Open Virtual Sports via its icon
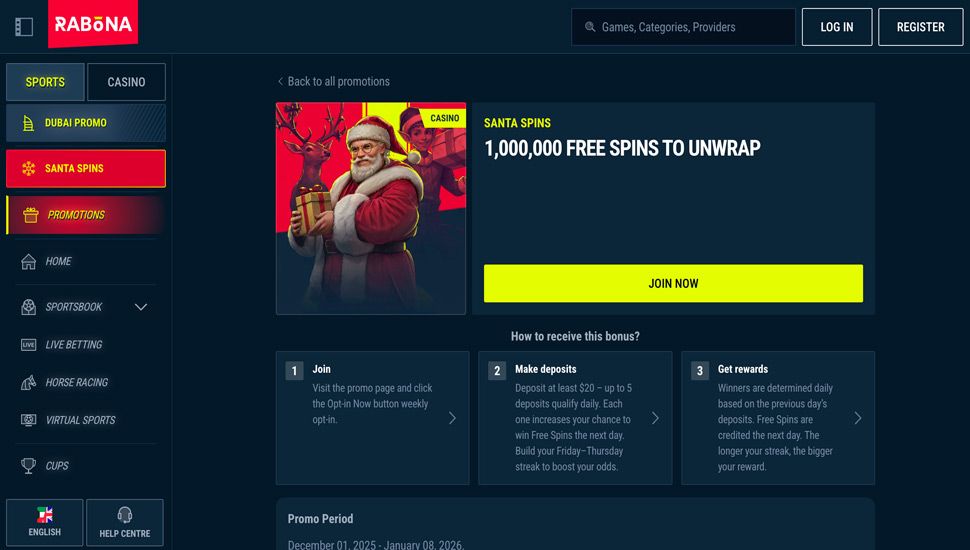Screen dimensions: 970x550 (28, 420)
